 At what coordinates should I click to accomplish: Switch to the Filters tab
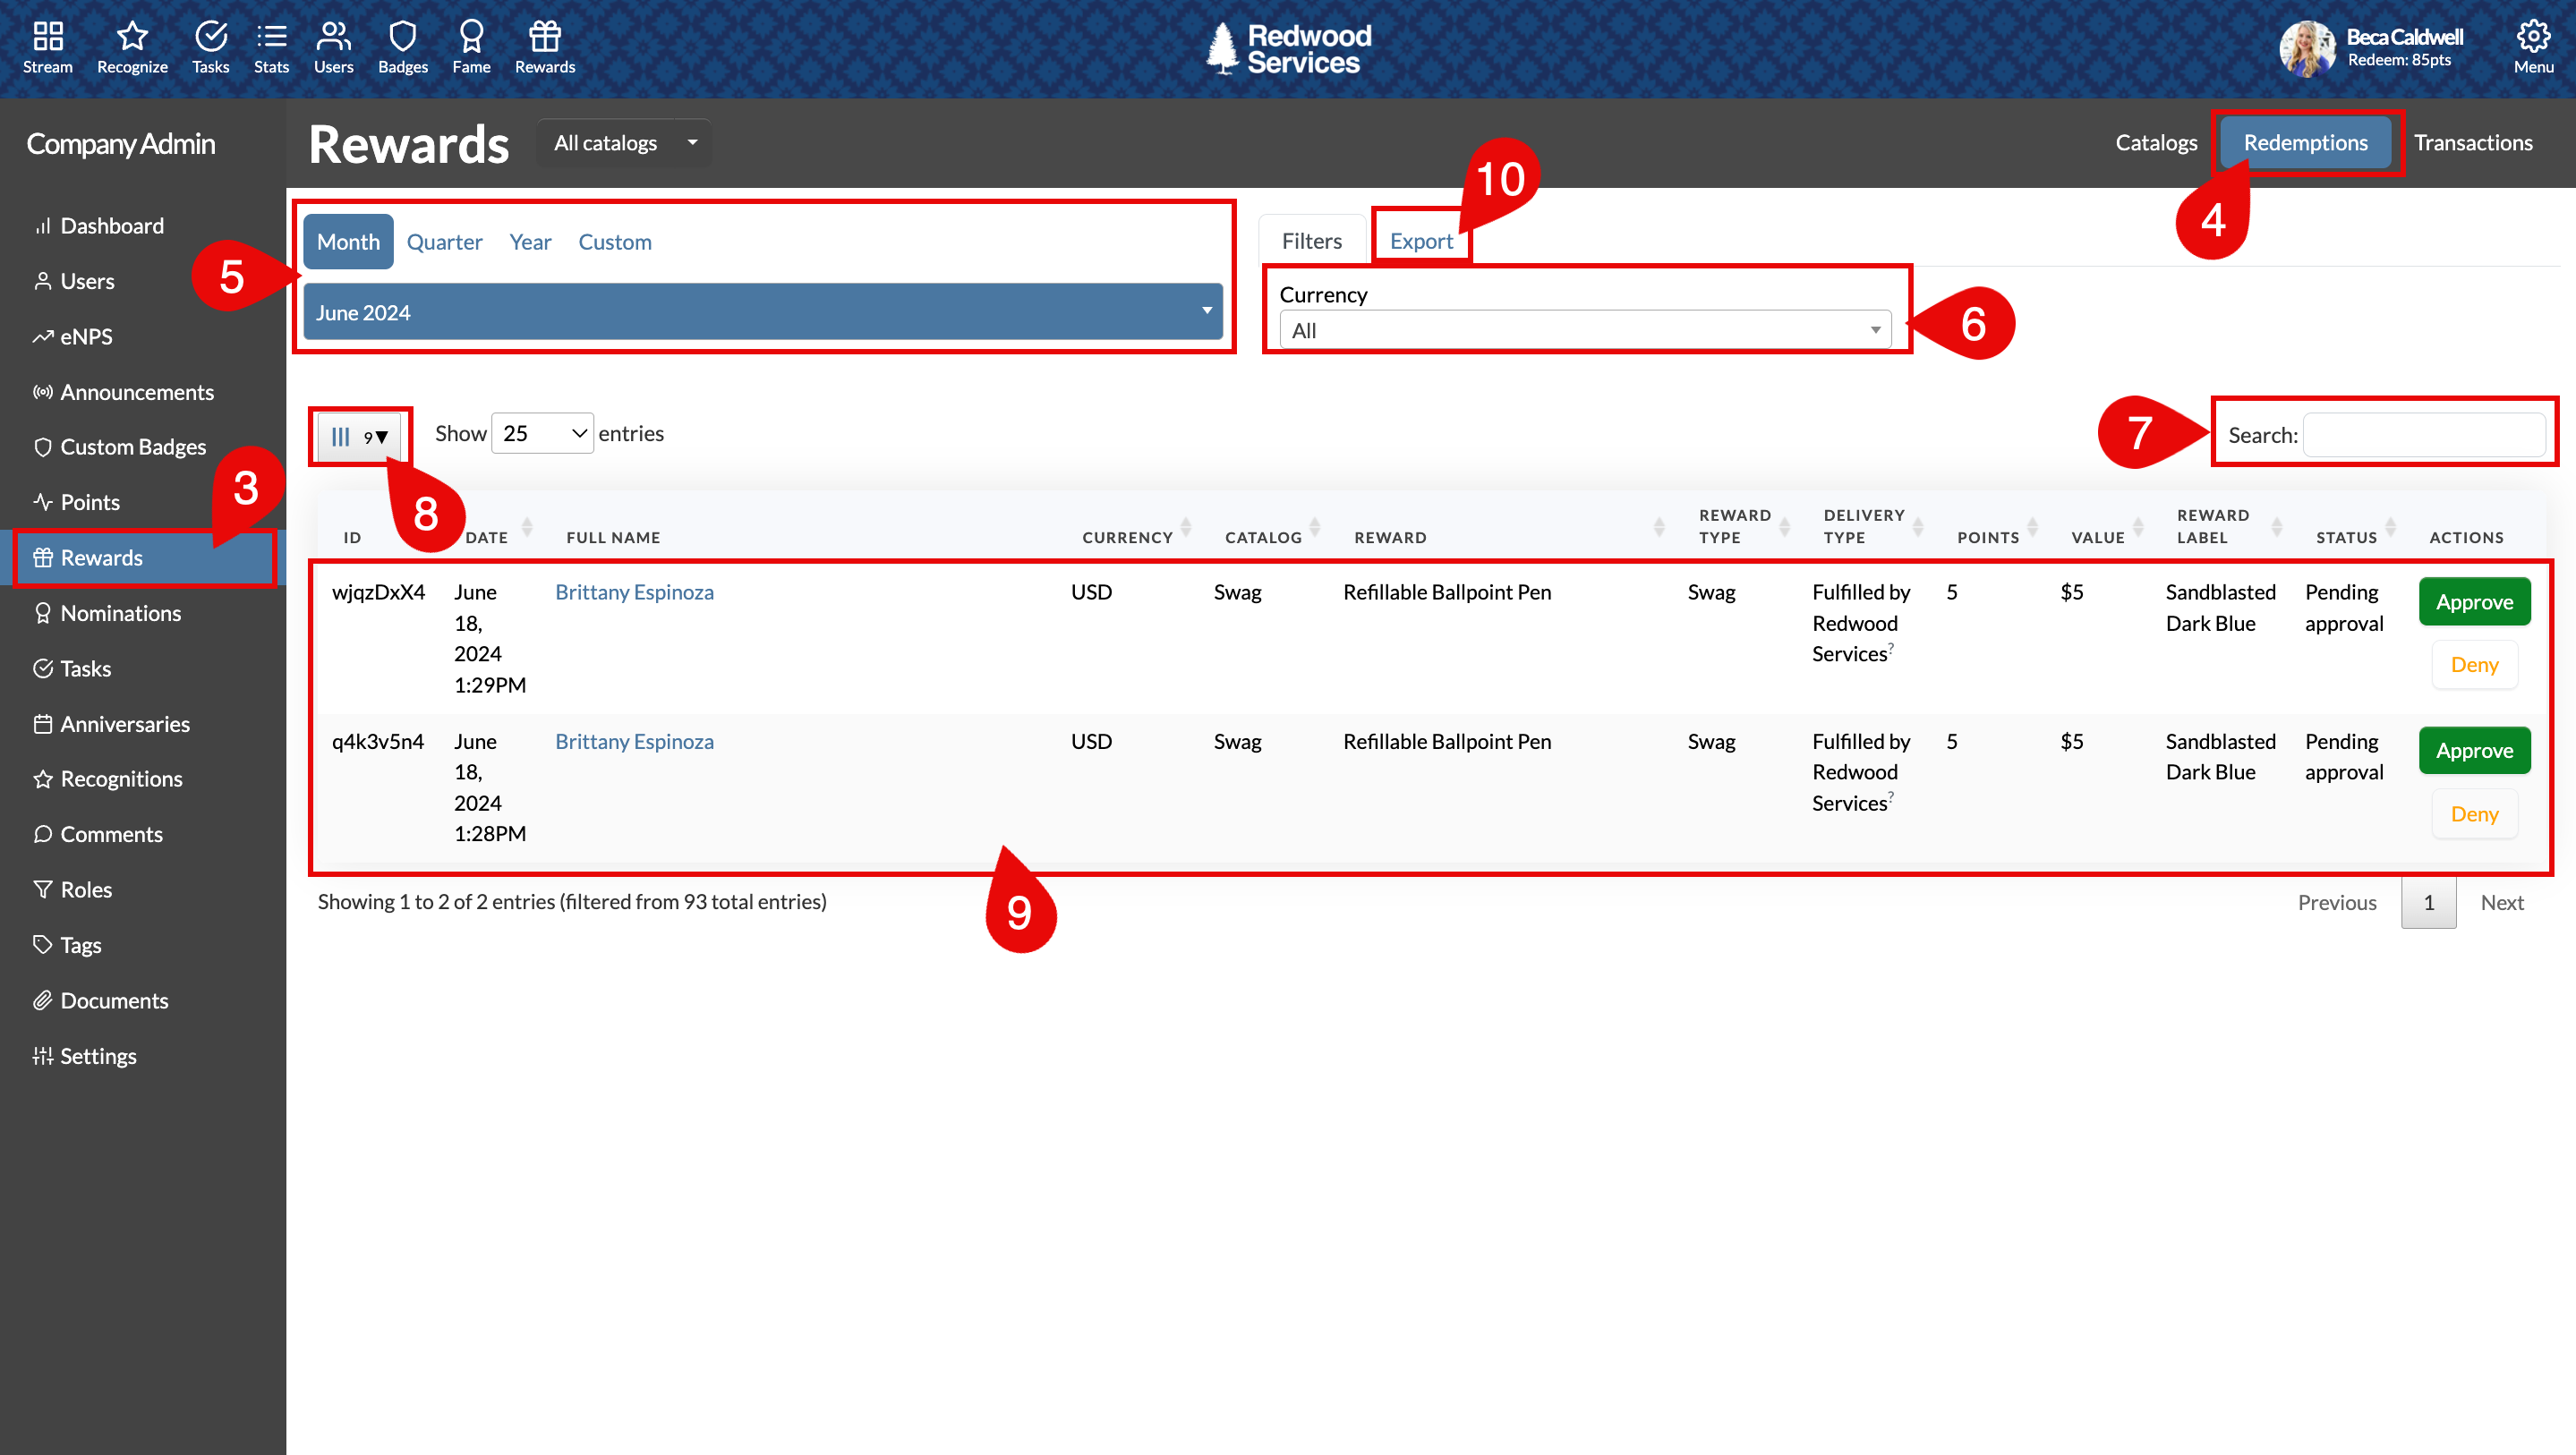(1311, 241)
